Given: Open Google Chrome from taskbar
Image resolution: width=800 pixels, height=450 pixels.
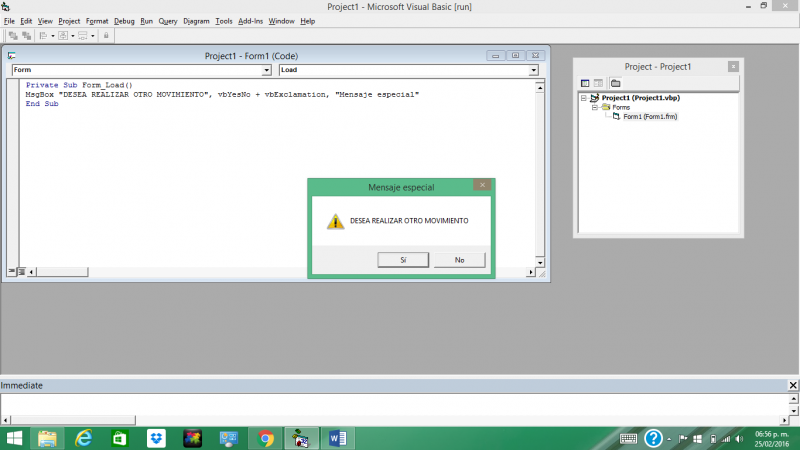Looking at the screenshot, I should coord(265,438).
